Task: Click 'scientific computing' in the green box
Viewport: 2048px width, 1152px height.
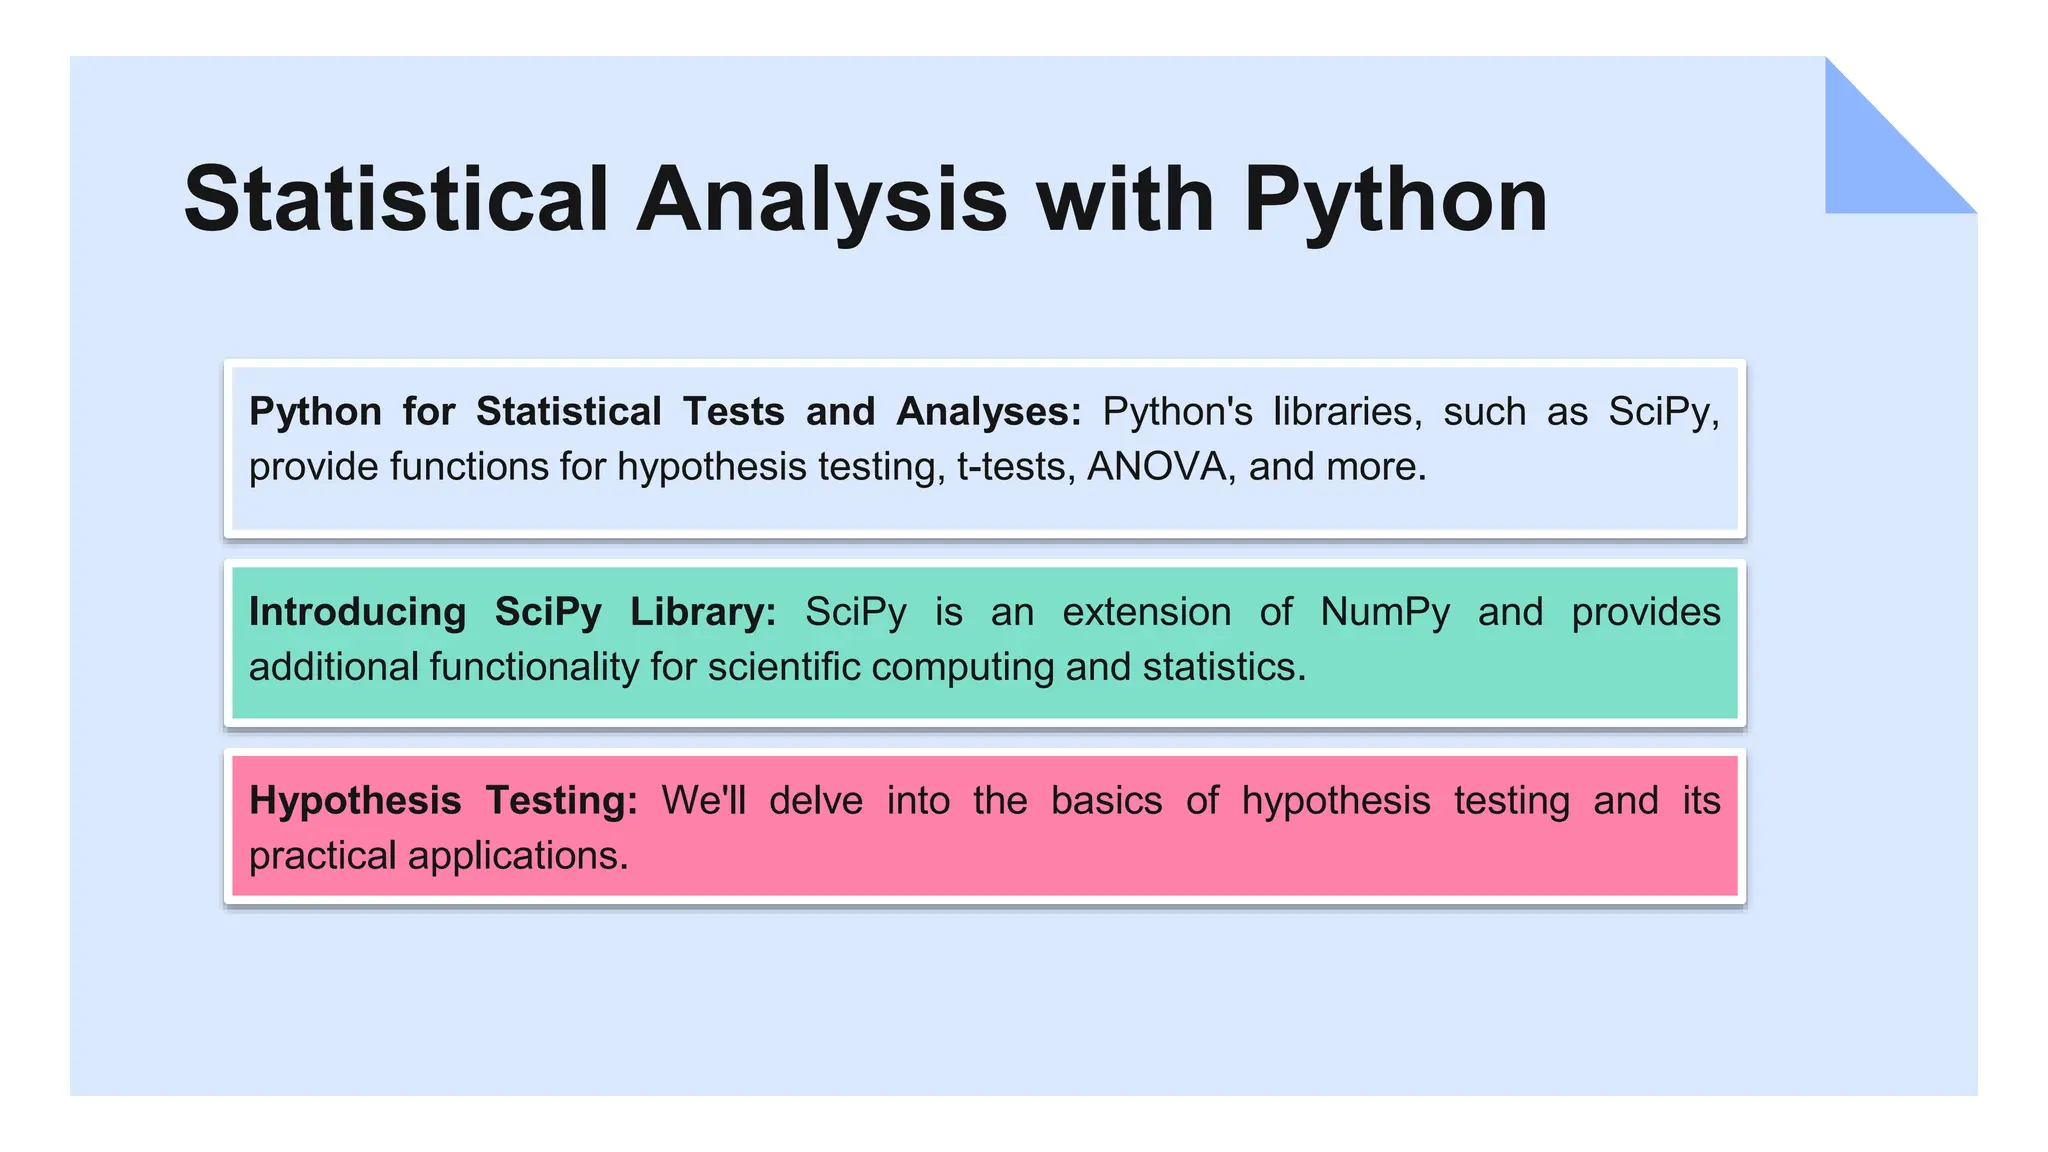Action: pyautogui.click(x=881, y=667)
